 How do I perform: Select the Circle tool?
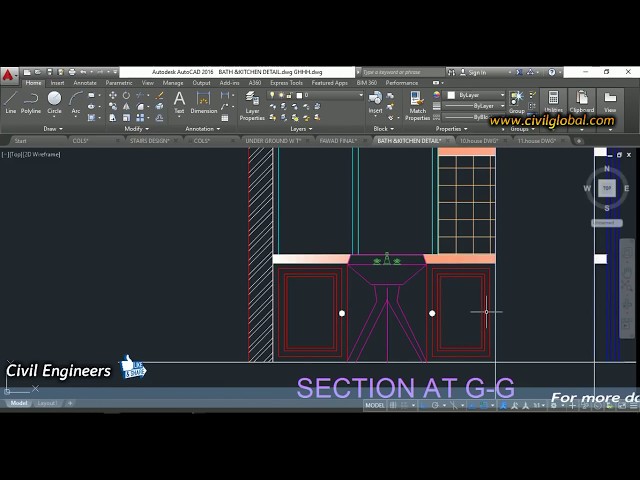coord(54,102)
